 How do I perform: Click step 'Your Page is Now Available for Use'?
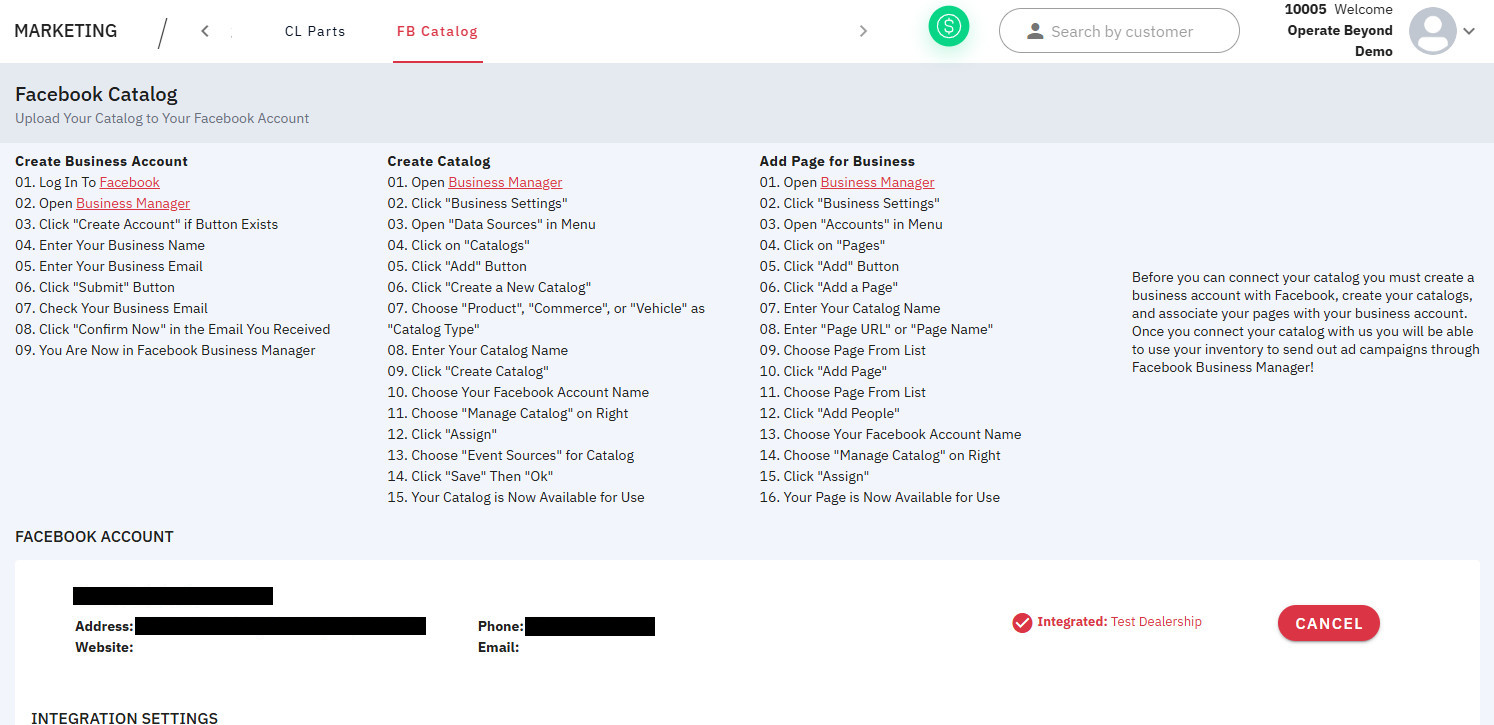click(x=880, y=497)
